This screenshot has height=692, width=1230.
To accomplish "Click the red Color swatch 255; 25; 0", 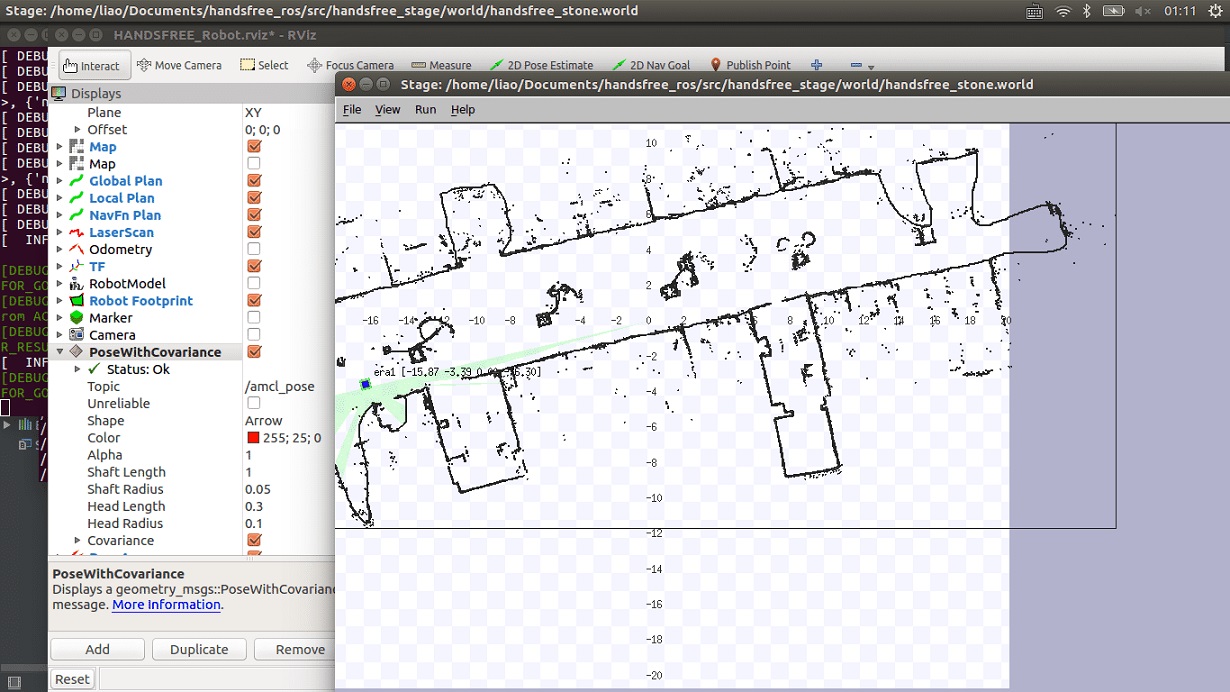I will (x=254, y=438).
